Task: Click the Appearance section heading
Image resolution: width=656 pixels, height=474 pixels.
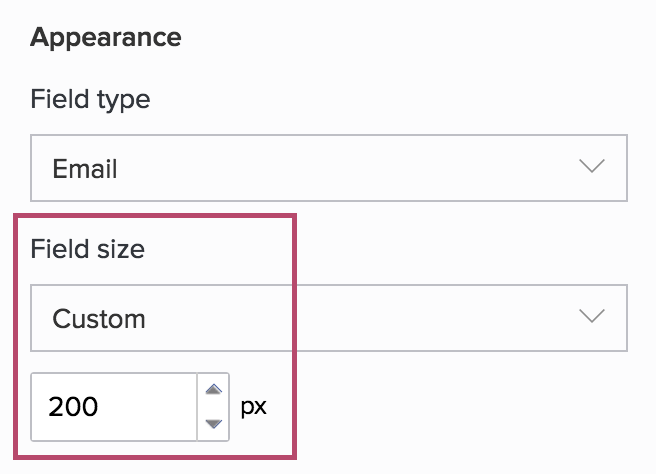Action: tap(106, 38)
